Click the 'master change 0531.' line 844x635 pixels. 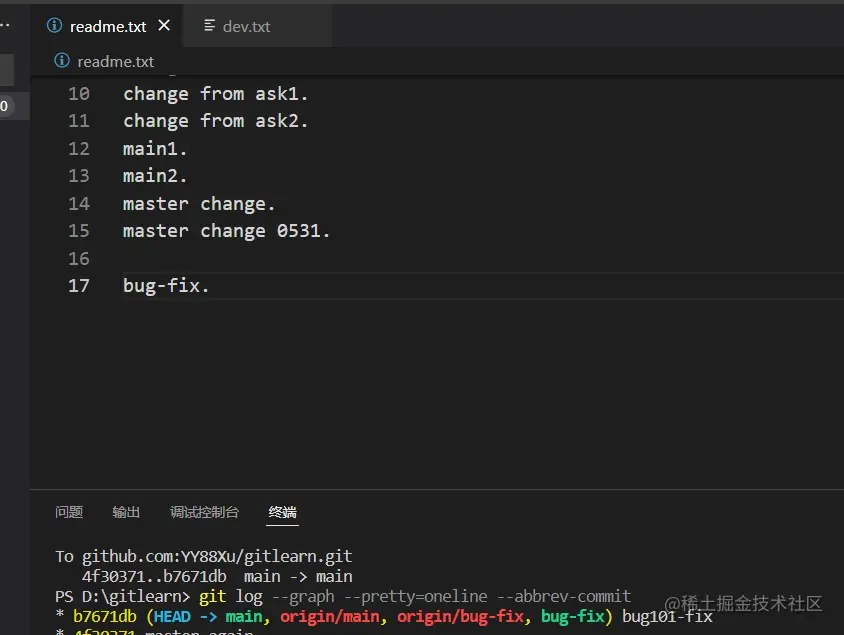[226, 231]
